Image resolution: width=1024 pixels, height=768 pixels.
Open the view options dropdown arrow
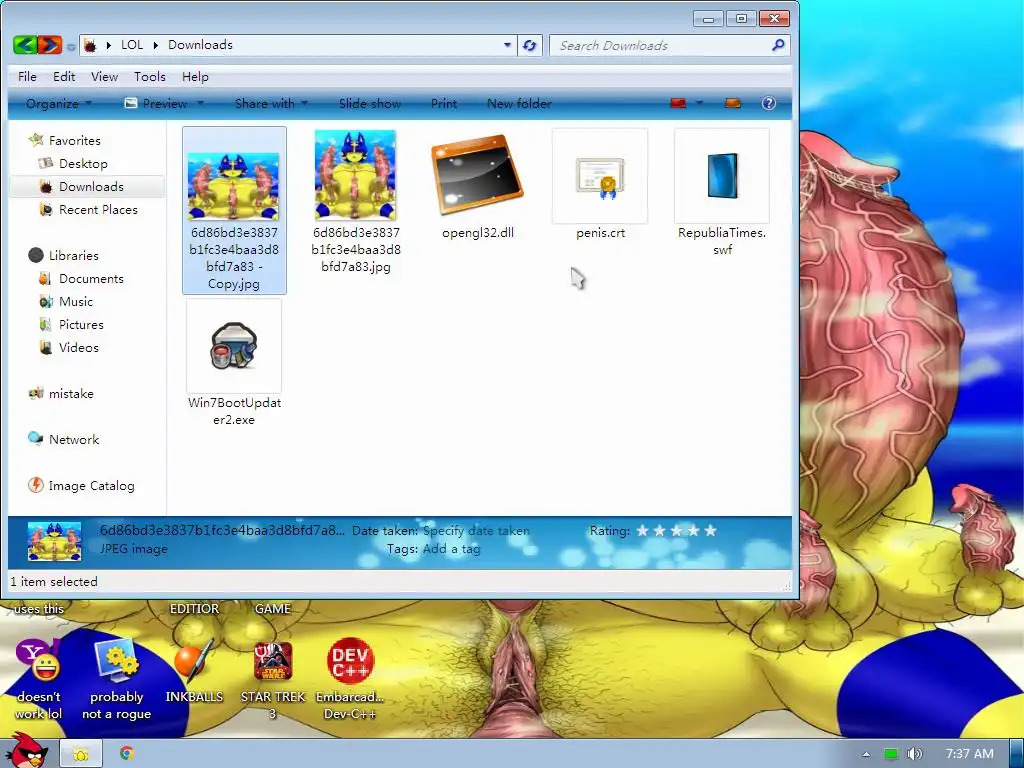click(699, 103)
